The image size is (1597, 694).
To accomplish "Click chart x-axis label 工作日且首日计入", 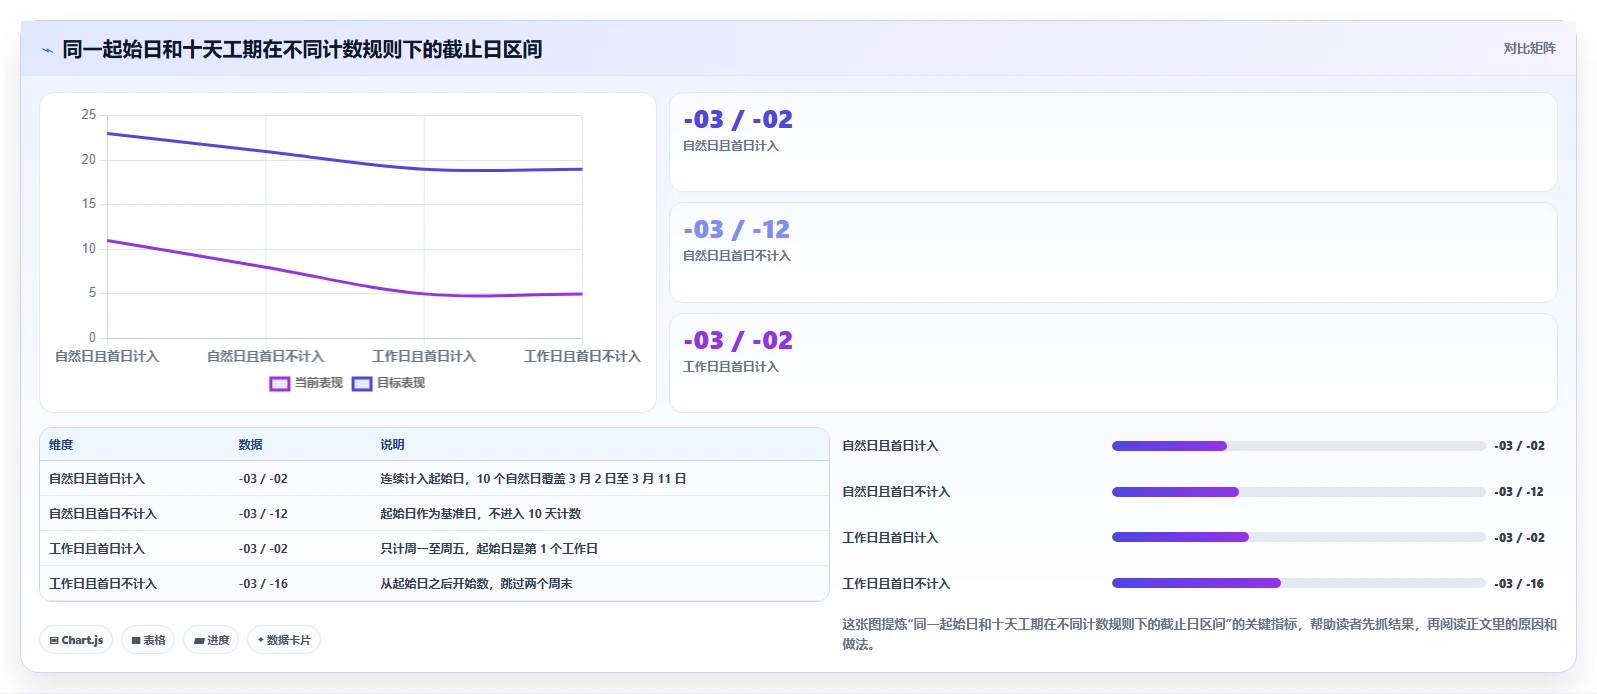I will click(424, 356).
